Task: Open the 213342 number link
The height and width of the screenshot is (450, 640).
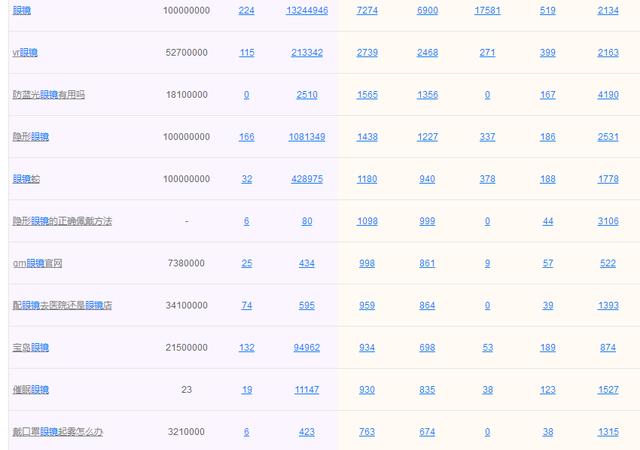Action: [x=307, y=53]
